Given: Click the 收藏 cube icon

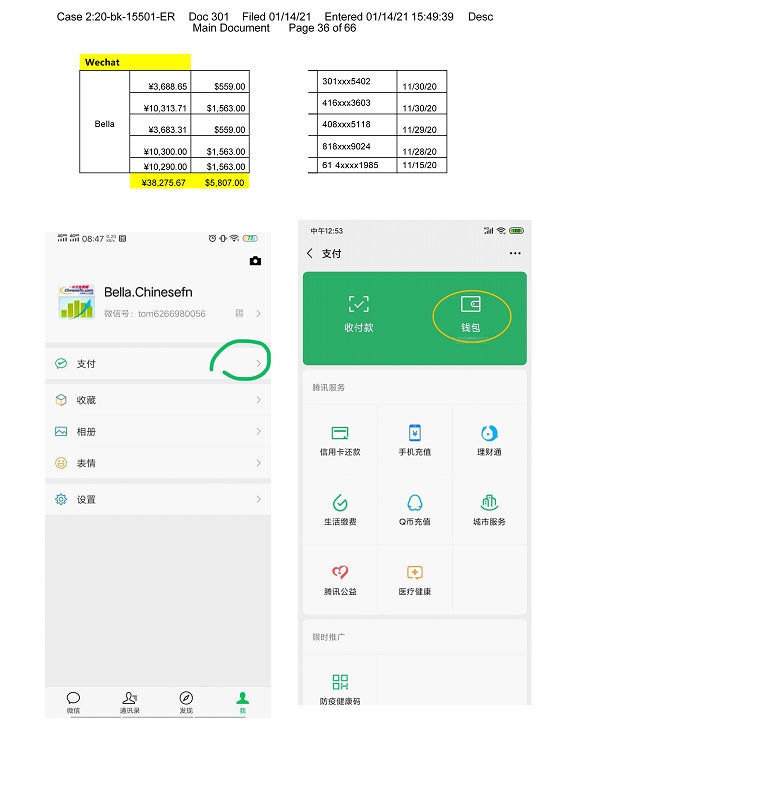Looking at the screenshot, I should tap(61, 399).
